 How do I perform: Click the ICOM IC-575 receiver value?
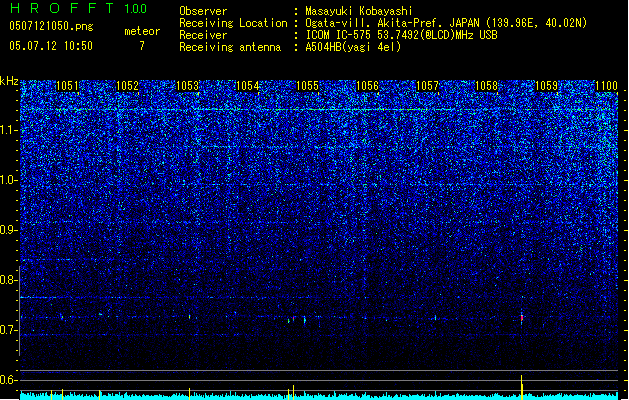tap(401, 35)
